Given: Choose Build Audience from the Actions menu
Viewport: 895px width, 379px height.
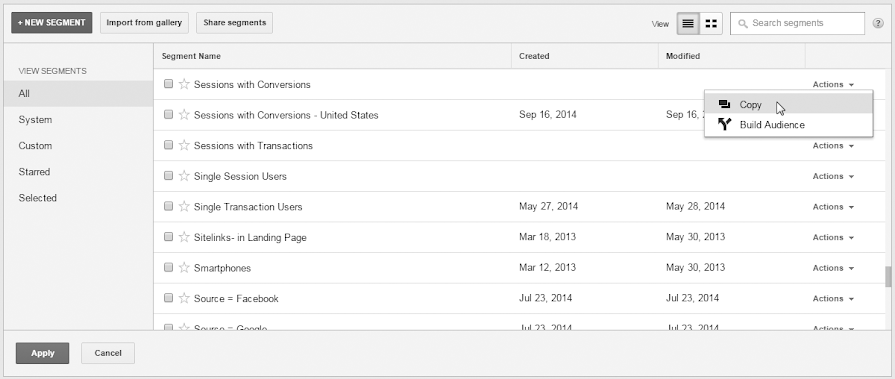Looking at the screenshot, I should (788, 125).
